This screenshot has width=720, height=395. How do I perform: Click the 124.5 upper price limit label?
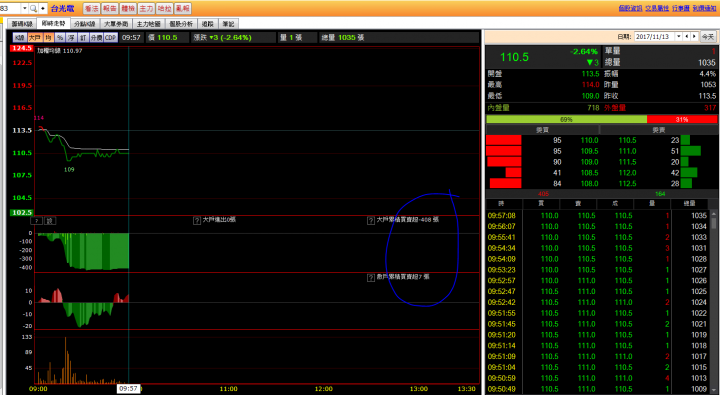tap(22, 48)
